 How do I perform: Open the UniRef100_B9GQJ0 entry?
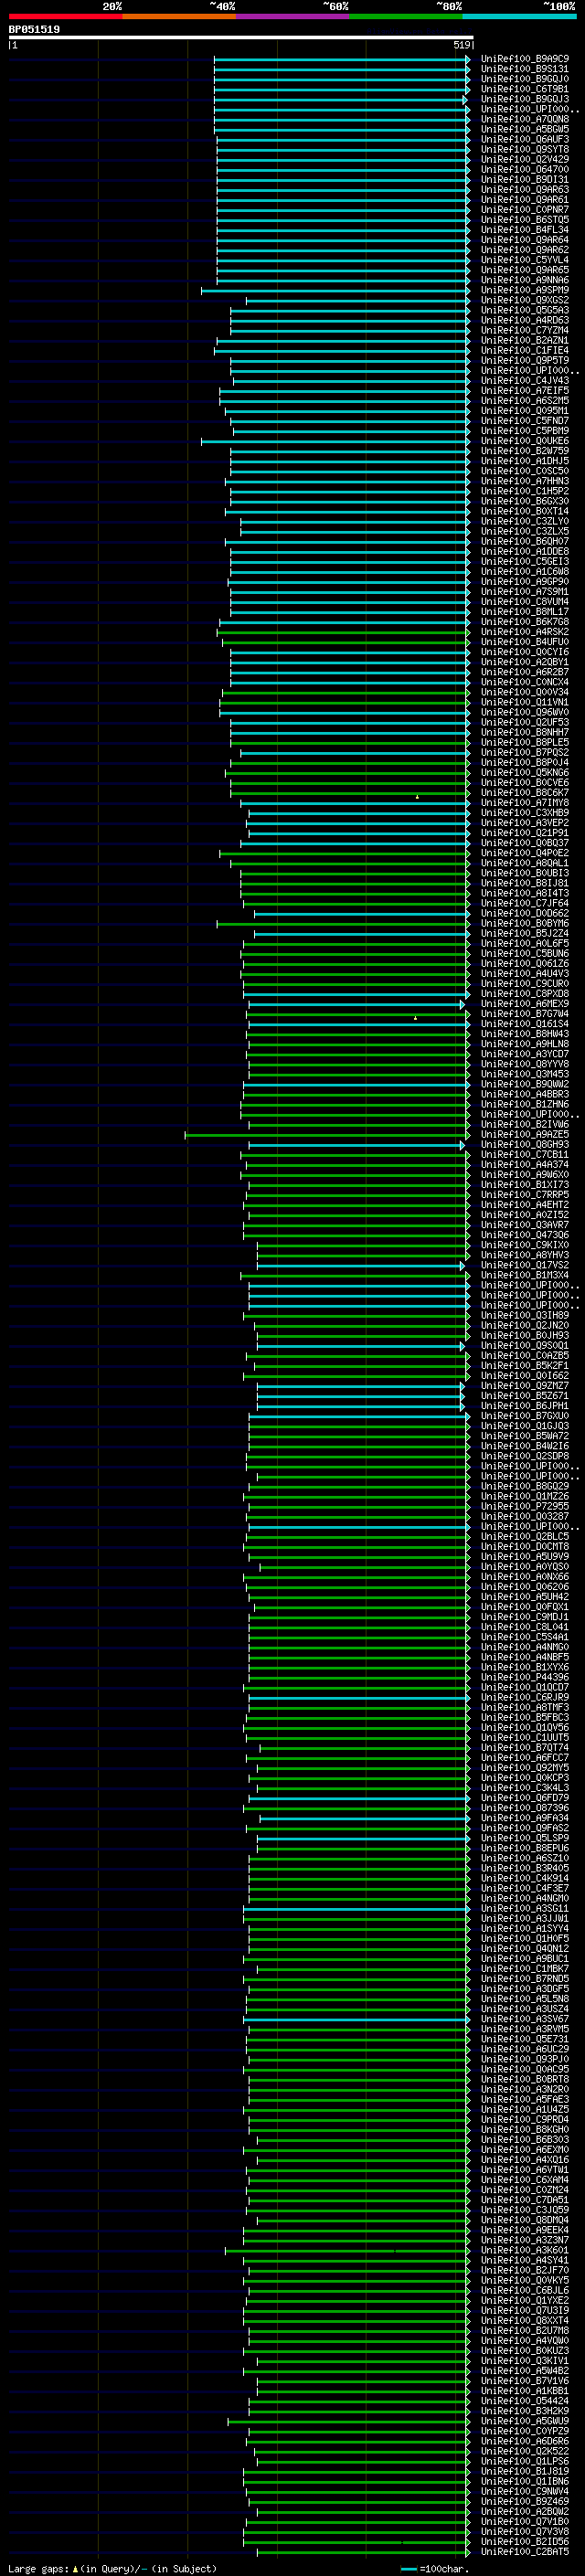[x=525, y=79]
